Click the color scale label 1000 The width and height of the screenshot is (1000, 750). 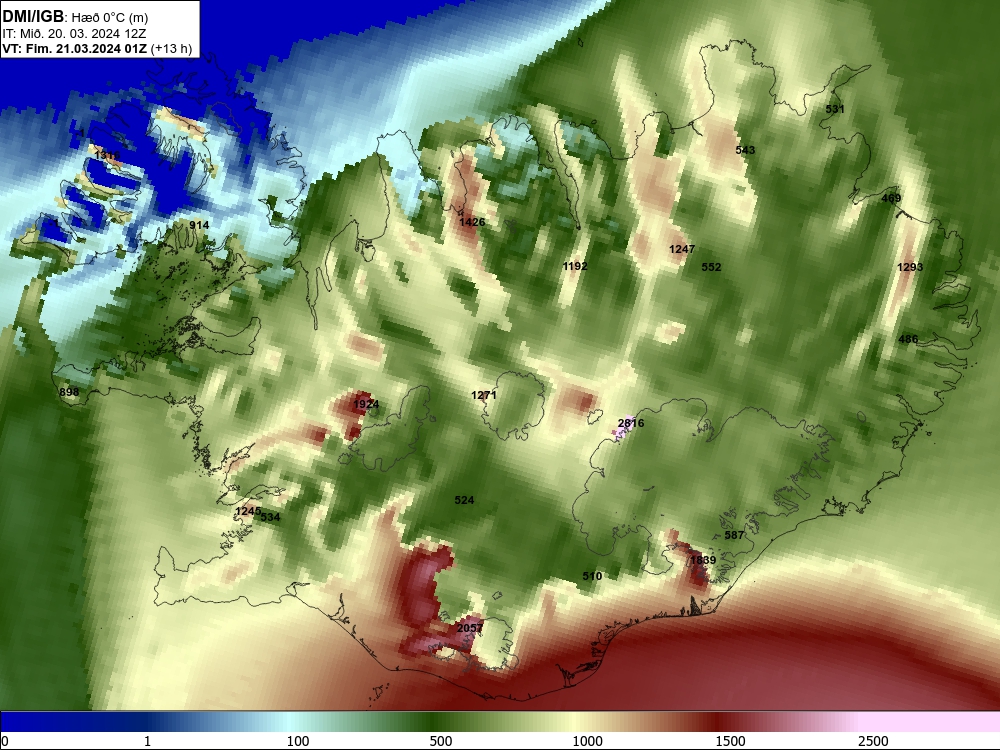click(587, 741)
